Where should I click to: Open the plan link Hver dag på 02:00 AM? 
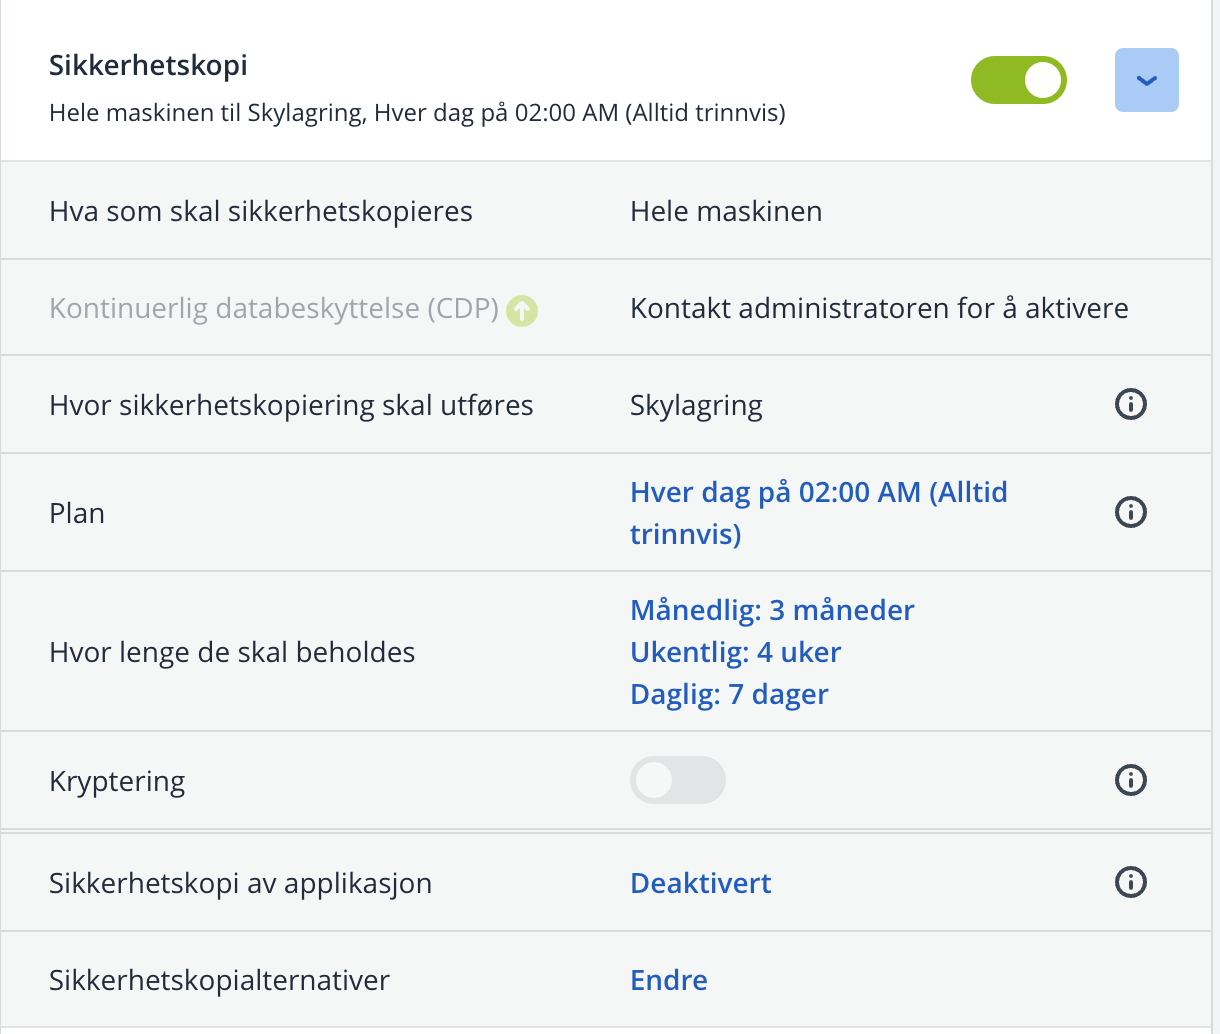(x=819, y=513)
